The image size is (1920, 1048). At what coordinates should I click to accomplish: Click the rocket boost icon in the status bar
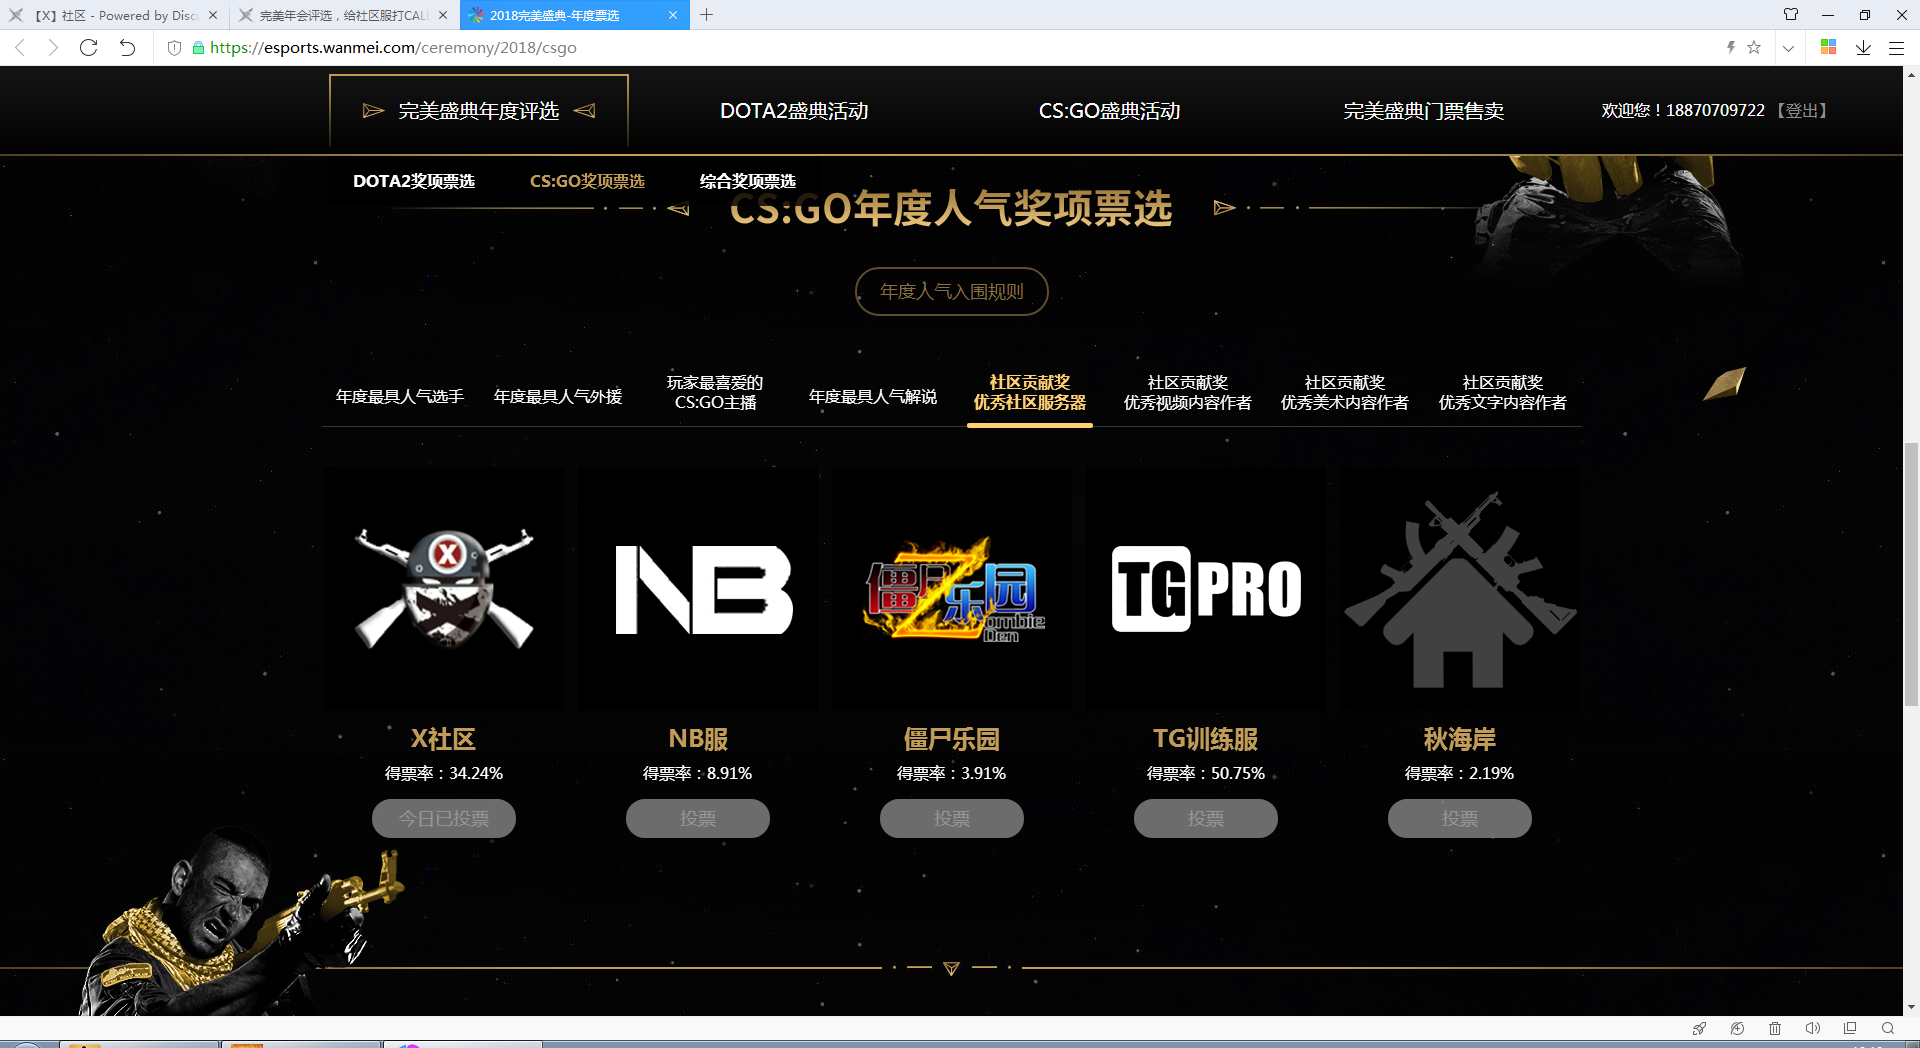pyautogui.click(x=1698, y=1028)
